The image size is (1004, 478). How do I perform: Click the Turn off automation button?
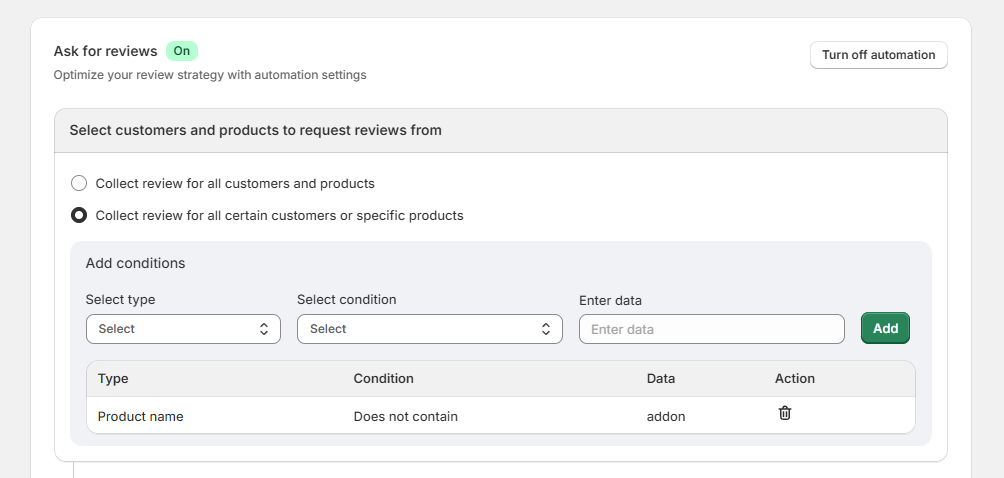pos(878,55)
